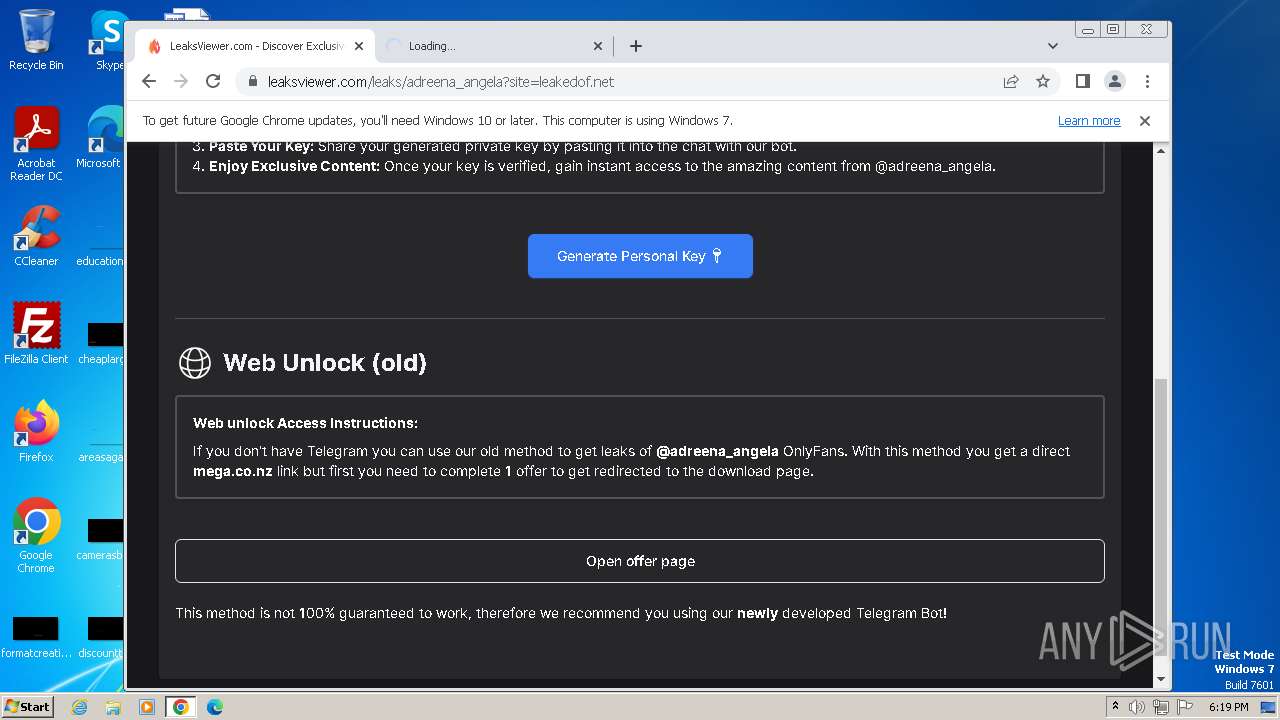Select Chrome in the taskbar

(181, 707)
